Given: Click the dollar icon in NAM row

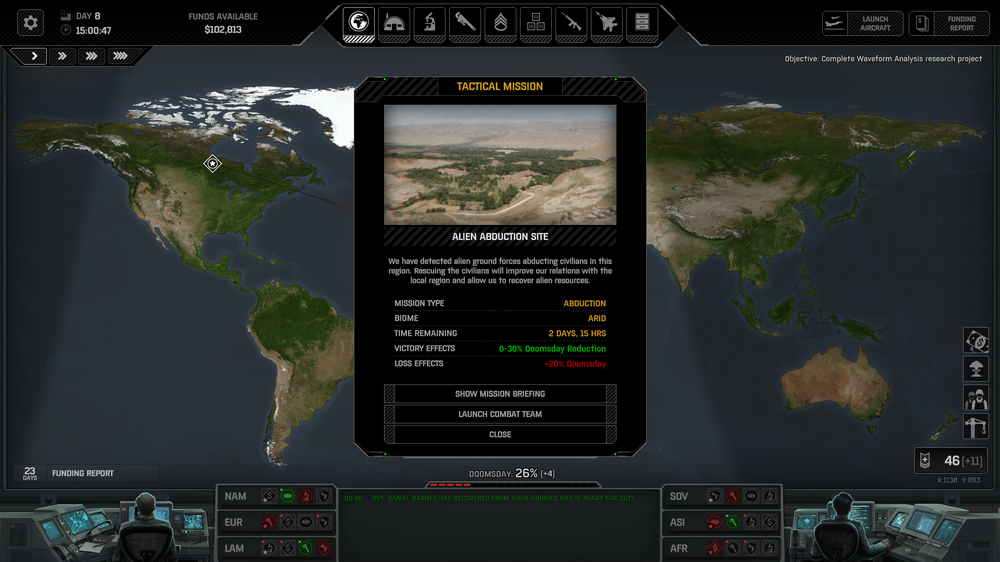Looking at the screenshot, I should (x=269, y=496).
